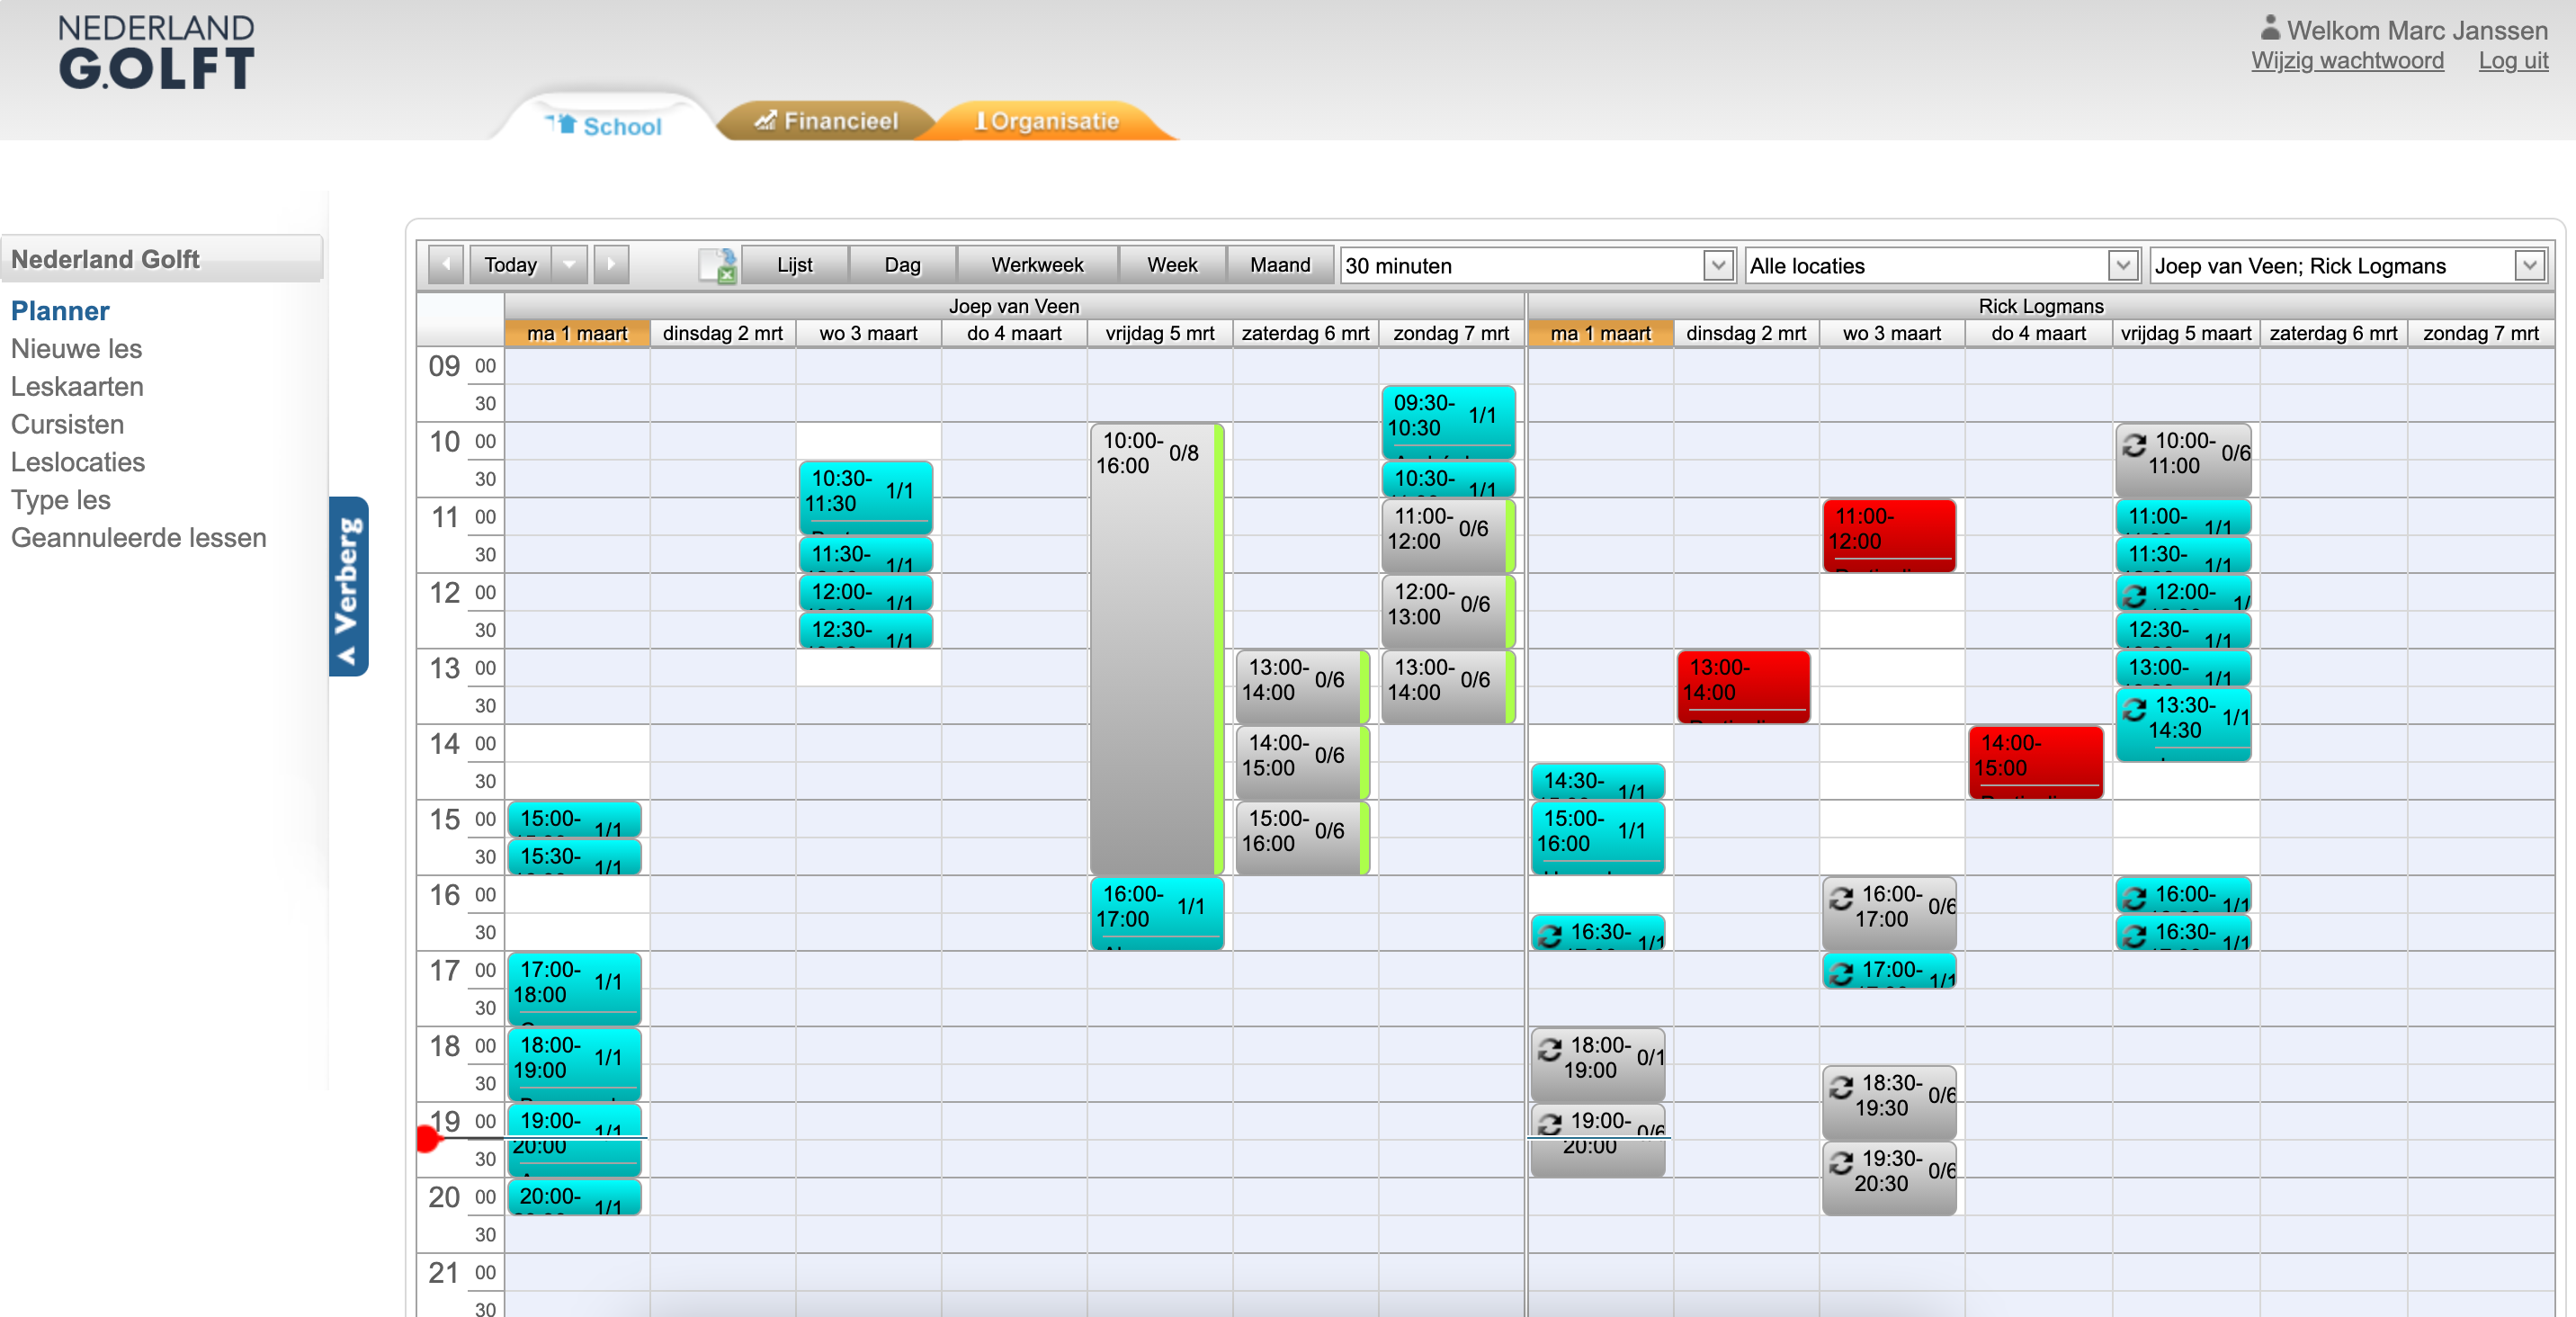Open Leslocaties in sidebar

(x=78, y=462)
